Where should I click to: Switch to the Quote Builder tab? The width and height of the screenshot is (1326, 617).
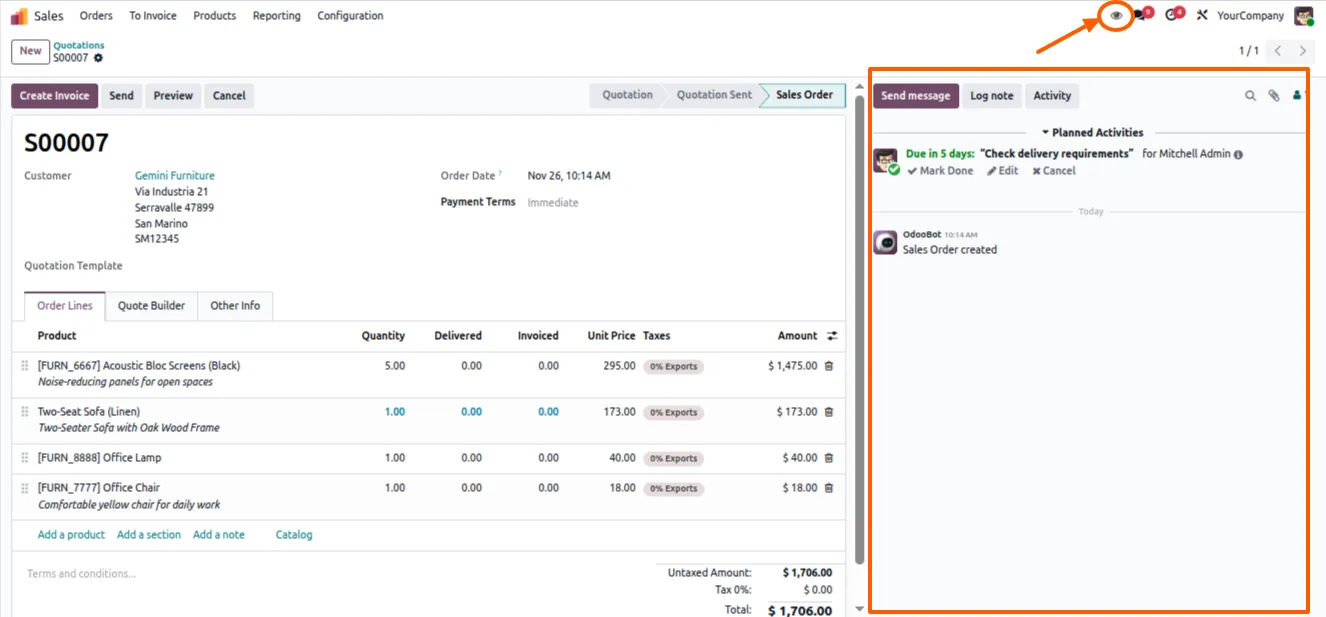point(151,306)
